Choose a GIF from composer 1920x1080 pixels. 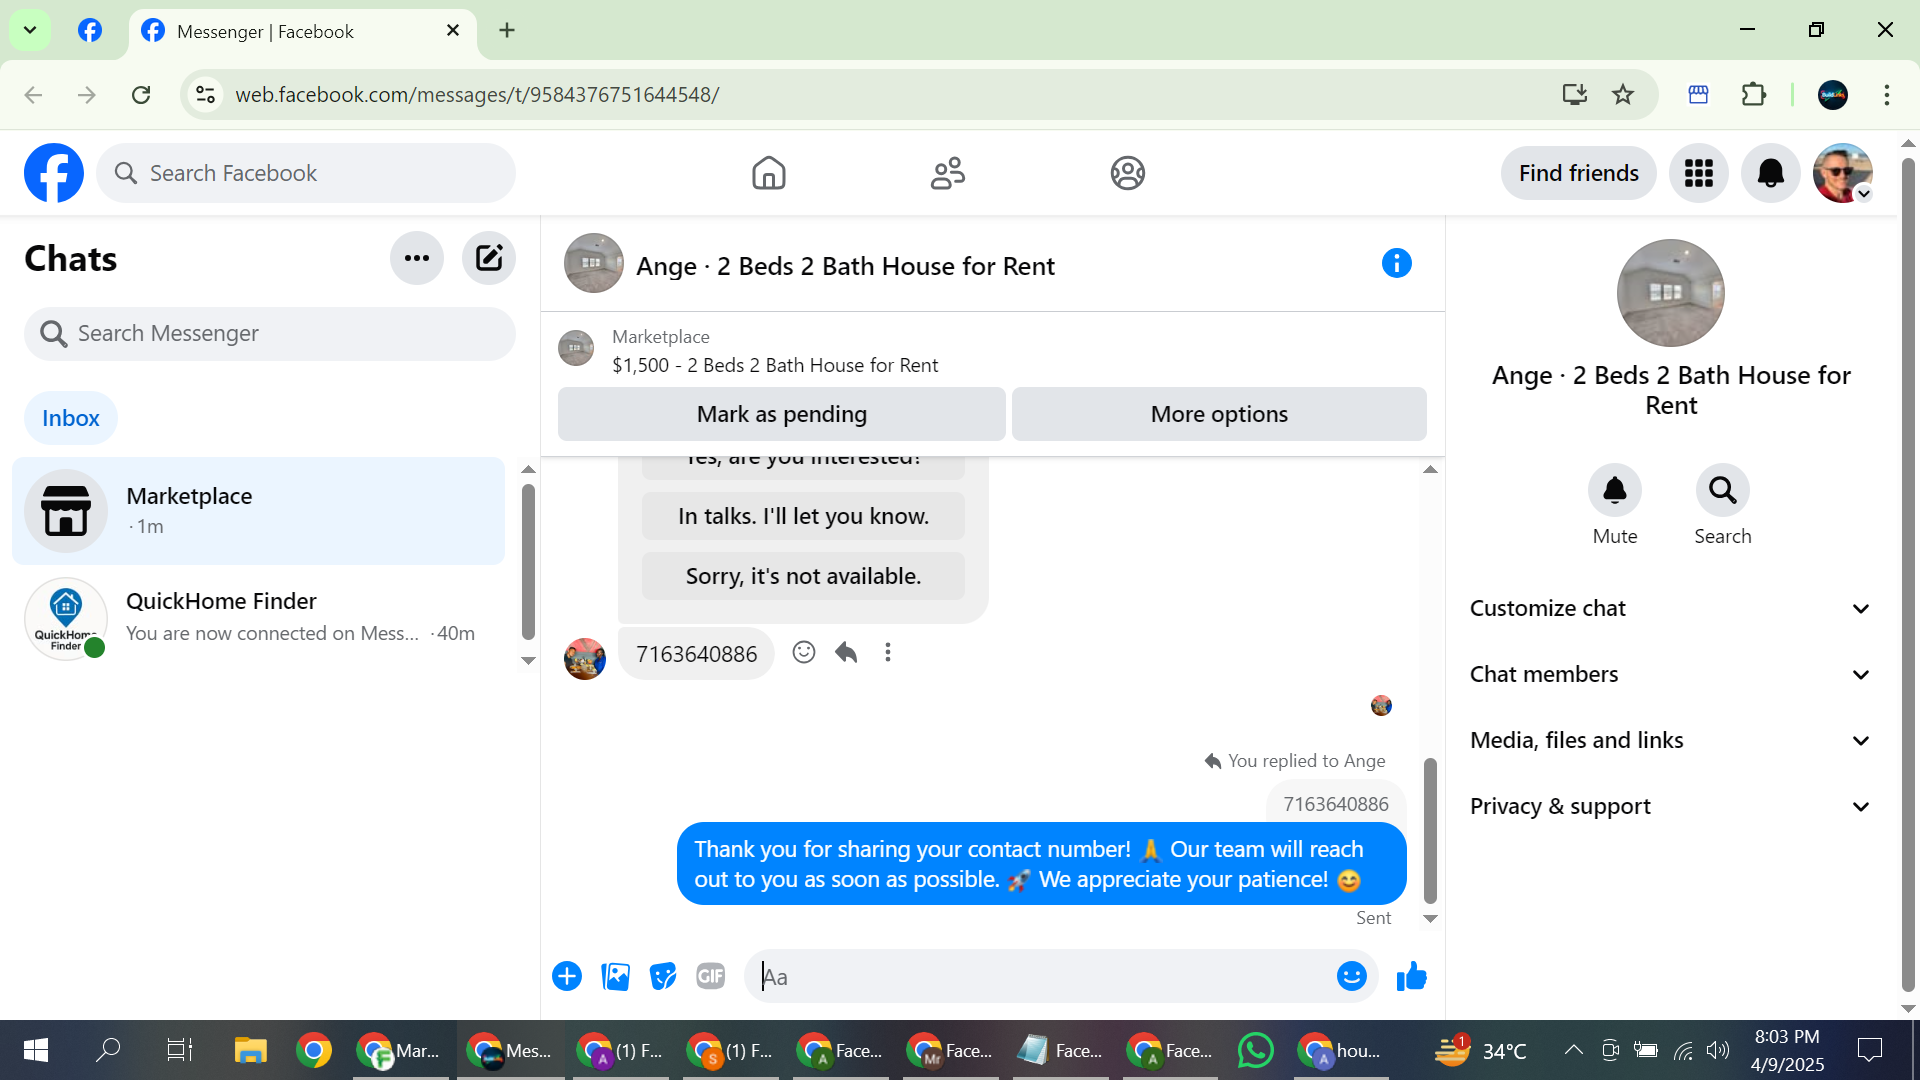(x=711, y=976)
